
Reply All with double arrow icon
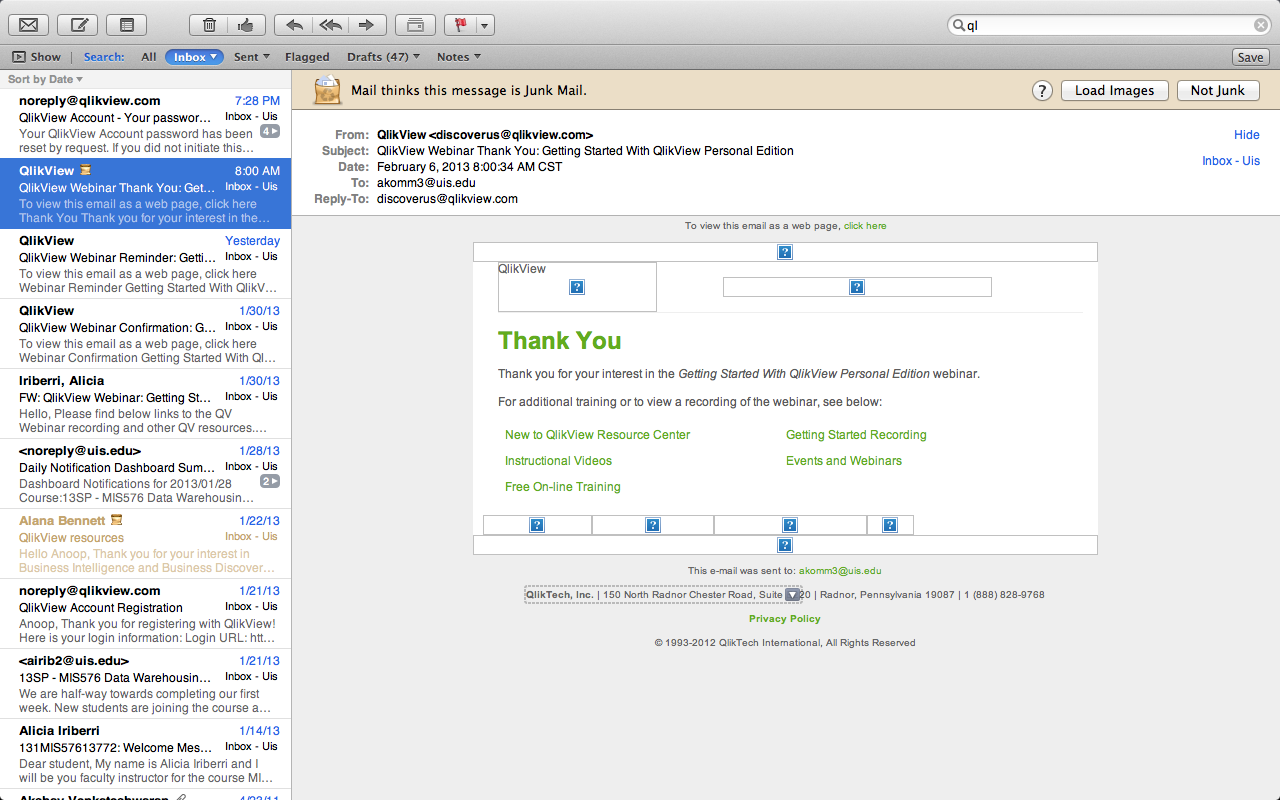(x=330, y=25)
